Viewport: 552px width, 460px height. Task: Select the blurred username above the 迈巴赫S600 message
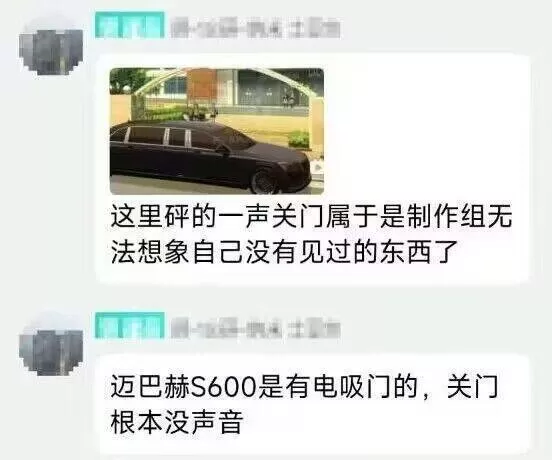(256, 329)
